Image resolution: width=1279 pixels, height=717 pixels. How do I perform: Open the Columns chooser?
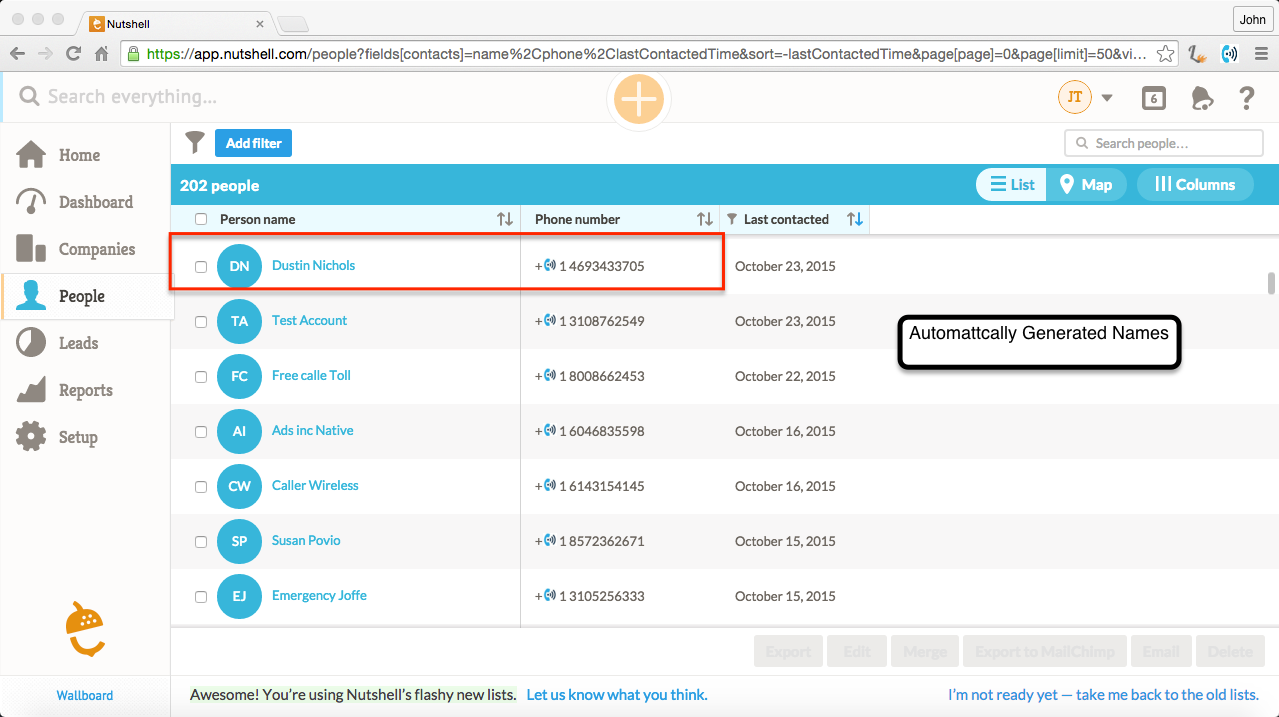tap(1194, 185)
